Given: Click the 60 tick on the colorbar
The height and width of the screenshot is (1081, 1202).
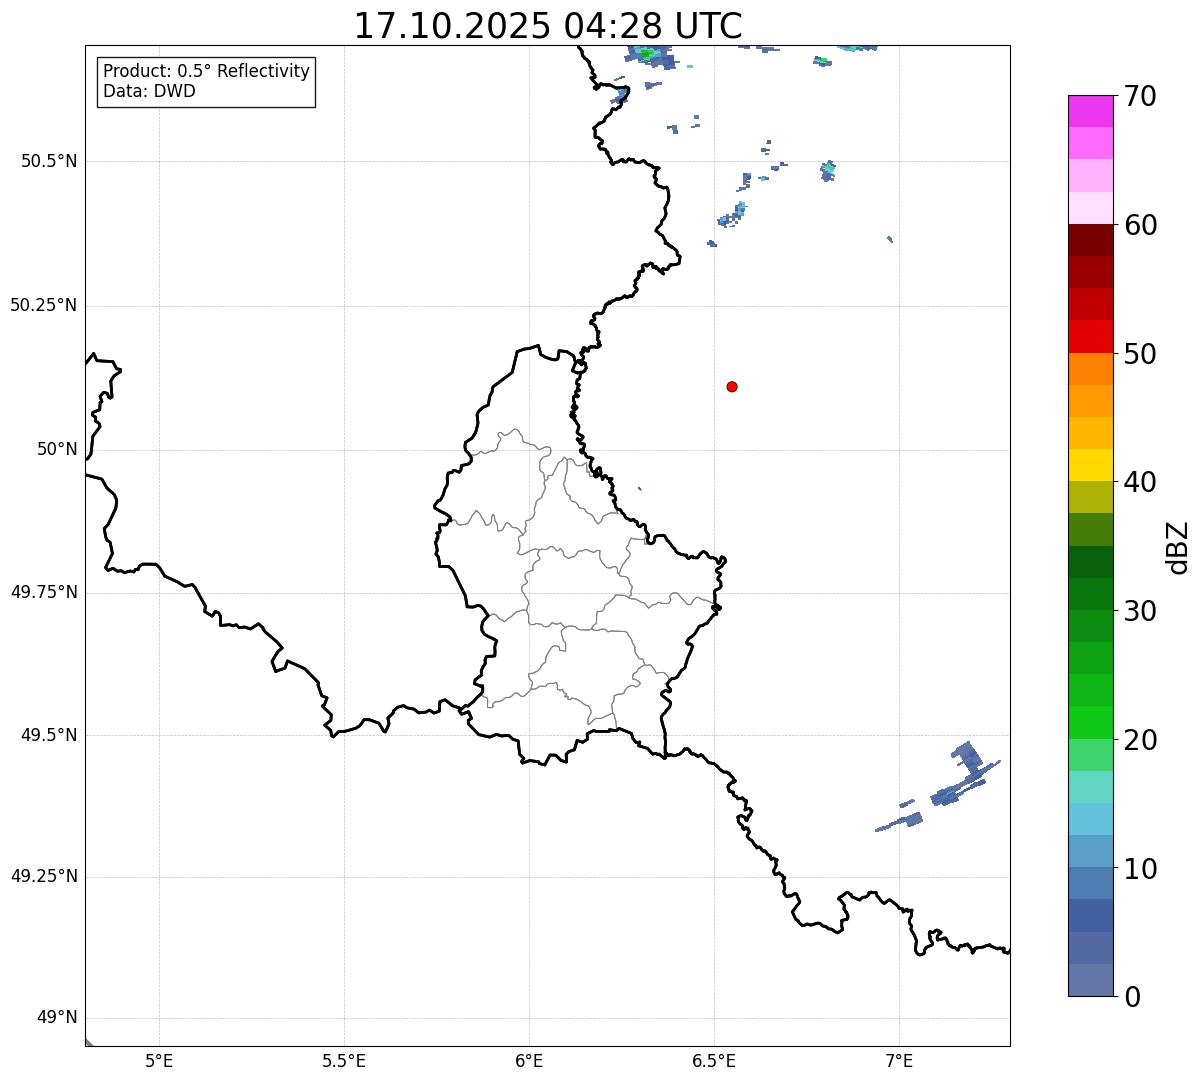Looking at the screenshot, I should [x=1140, y=225].
